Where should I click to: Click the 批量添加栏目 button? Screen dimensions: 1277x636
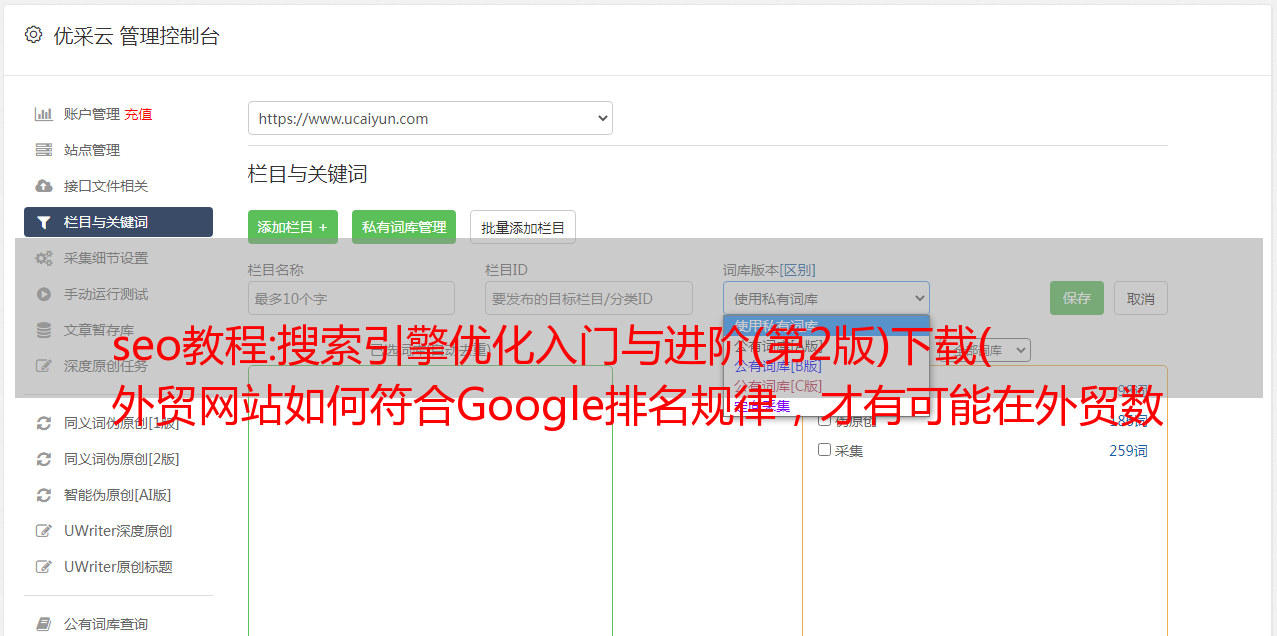pos(523,227)
